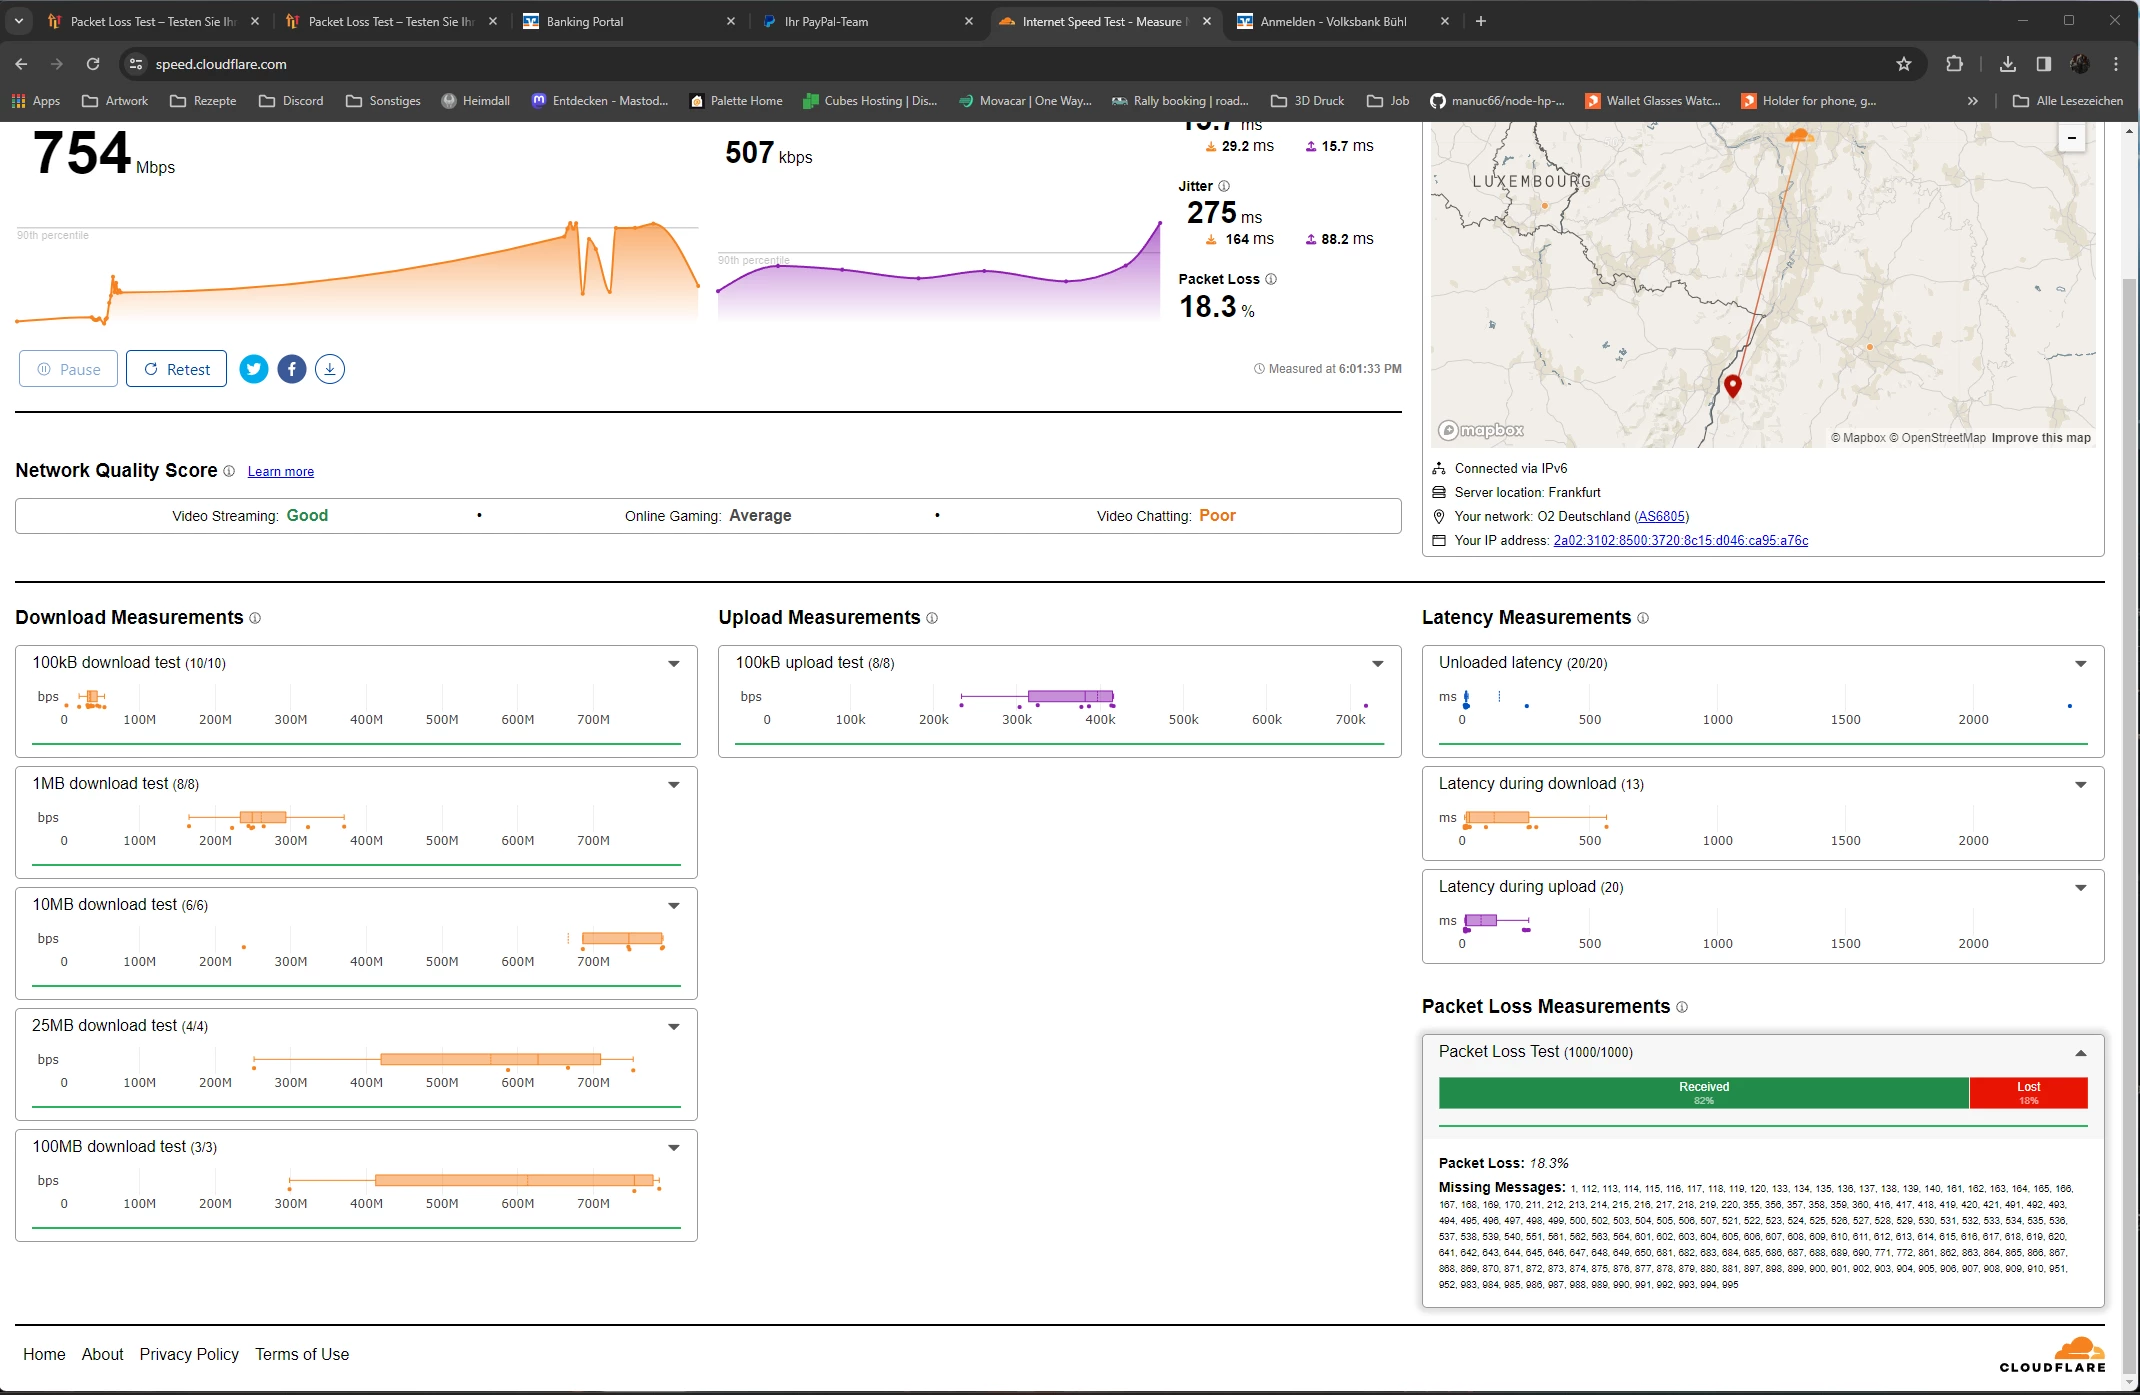
Task: Click info icon next to Jitter
Action: [x=1224, y=186]
